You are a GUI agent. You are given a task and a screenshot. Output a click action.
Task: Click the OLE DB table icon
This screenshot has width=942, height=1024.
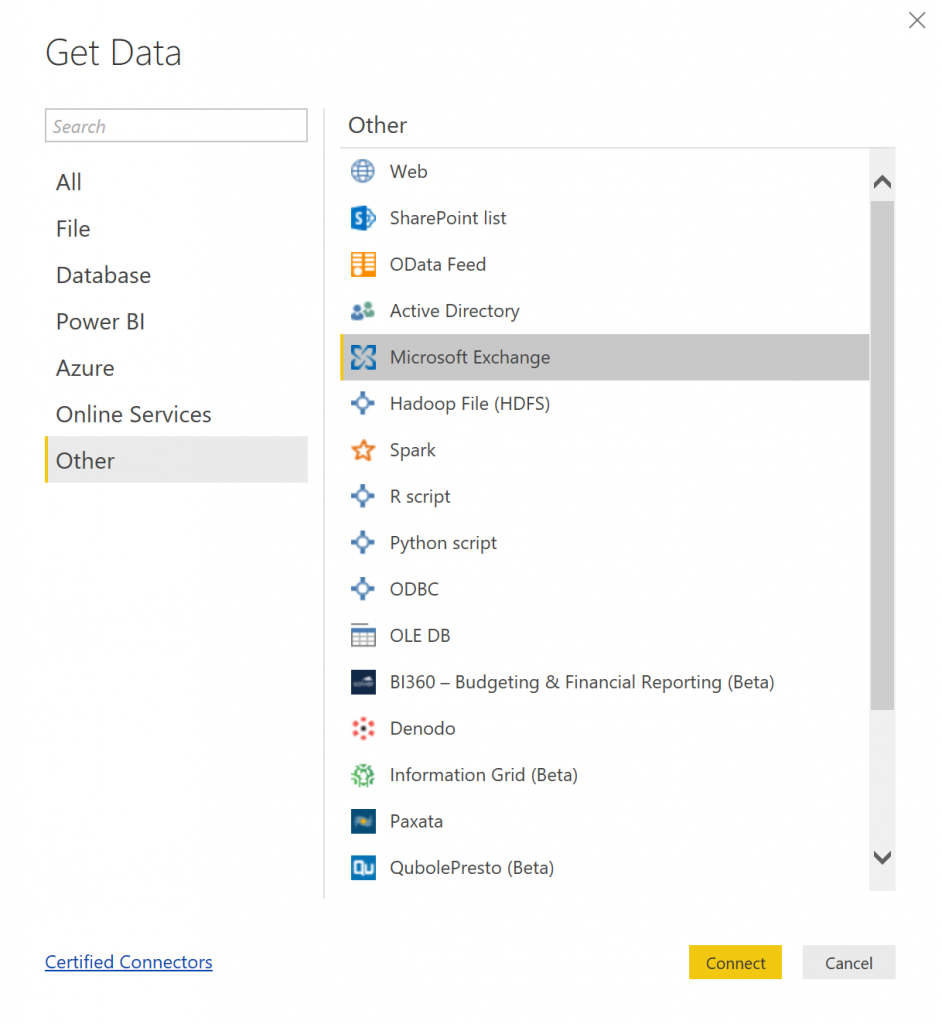tap(363, 635)
